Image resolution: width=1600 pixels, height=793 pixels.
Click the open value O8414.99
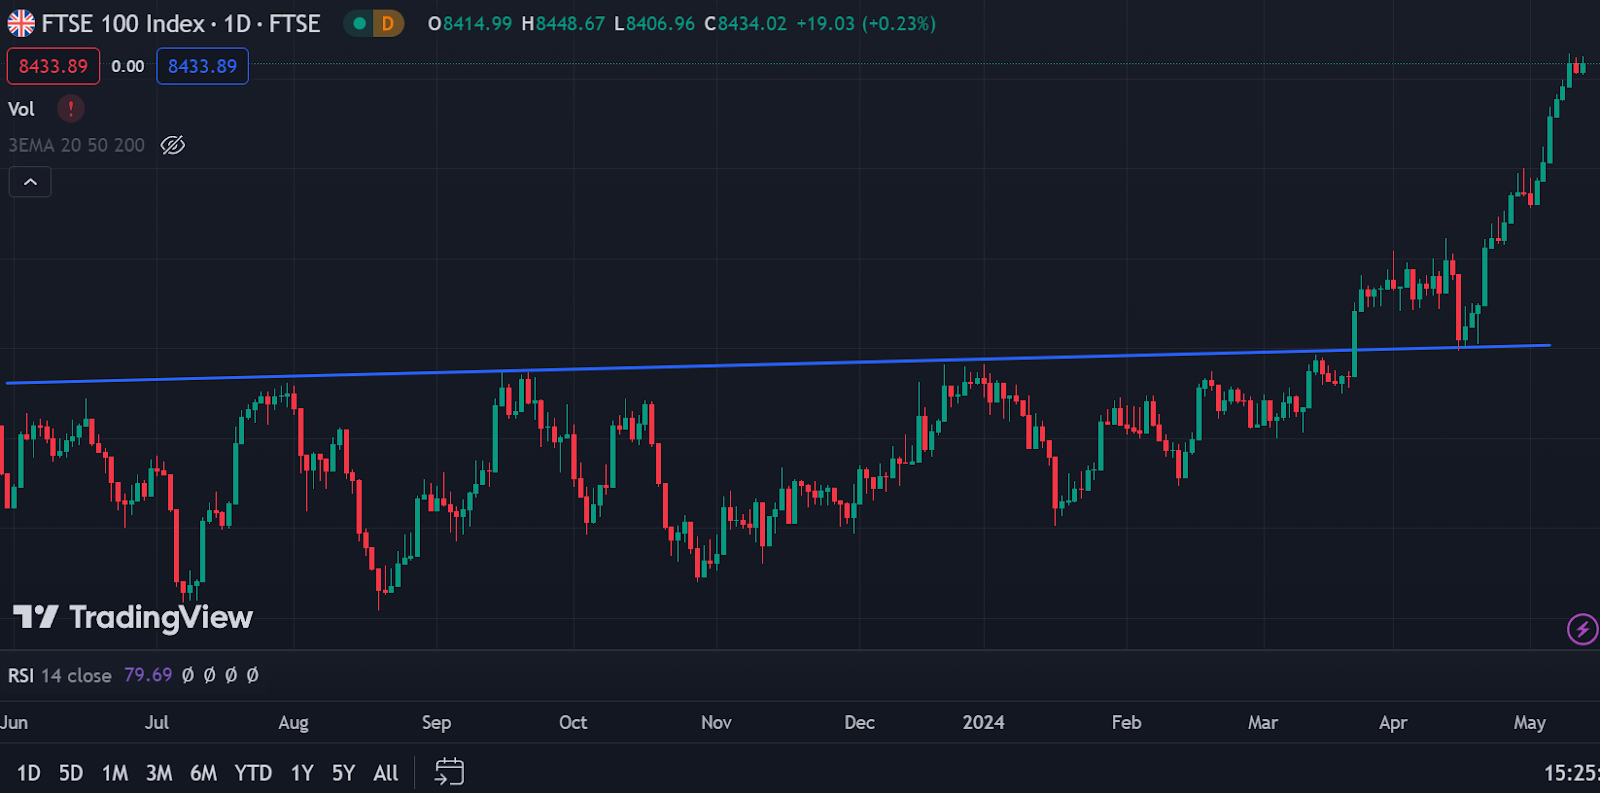tap(470, 23)
